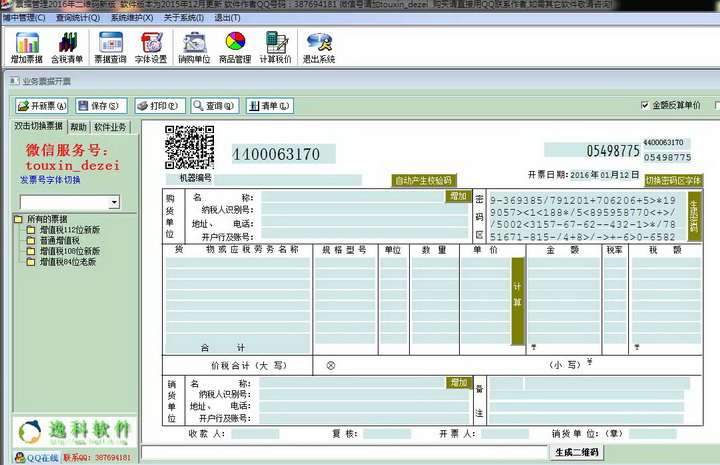Click the 机器编号 input field
Screen dimensions: 720x465
[288, 179]
